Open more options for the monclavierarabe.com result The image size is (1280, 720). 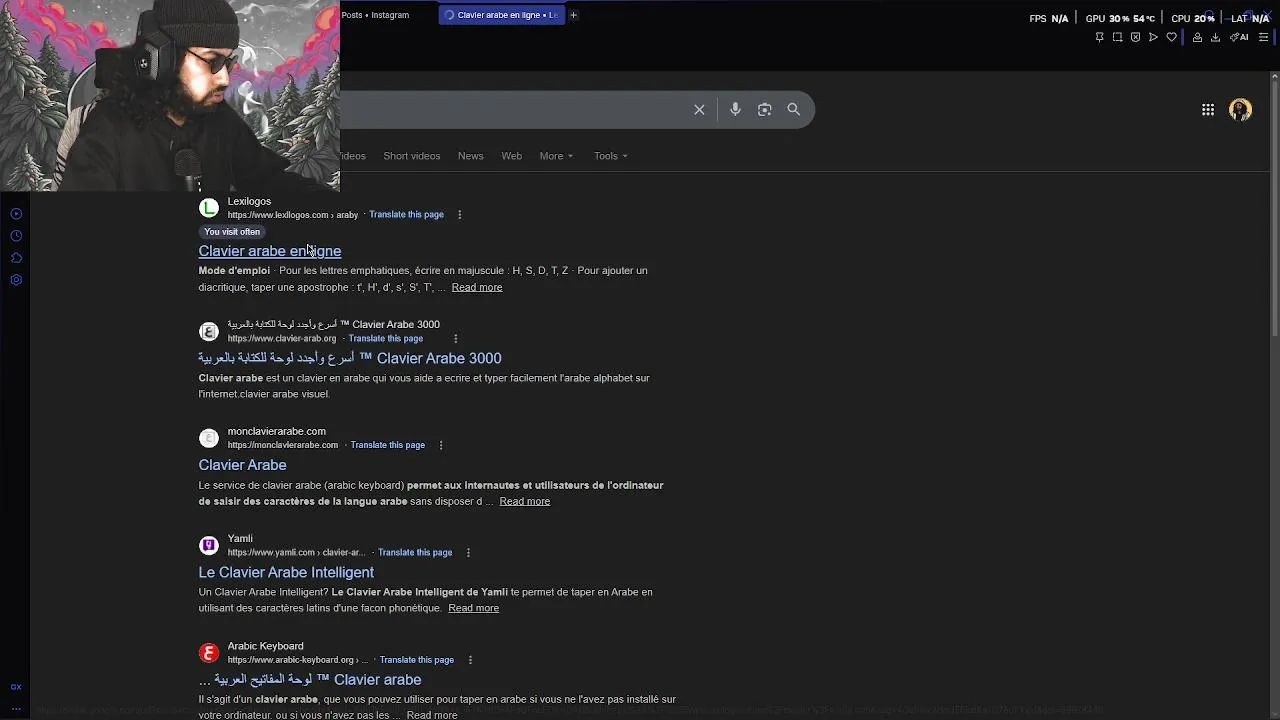point(441,446)
